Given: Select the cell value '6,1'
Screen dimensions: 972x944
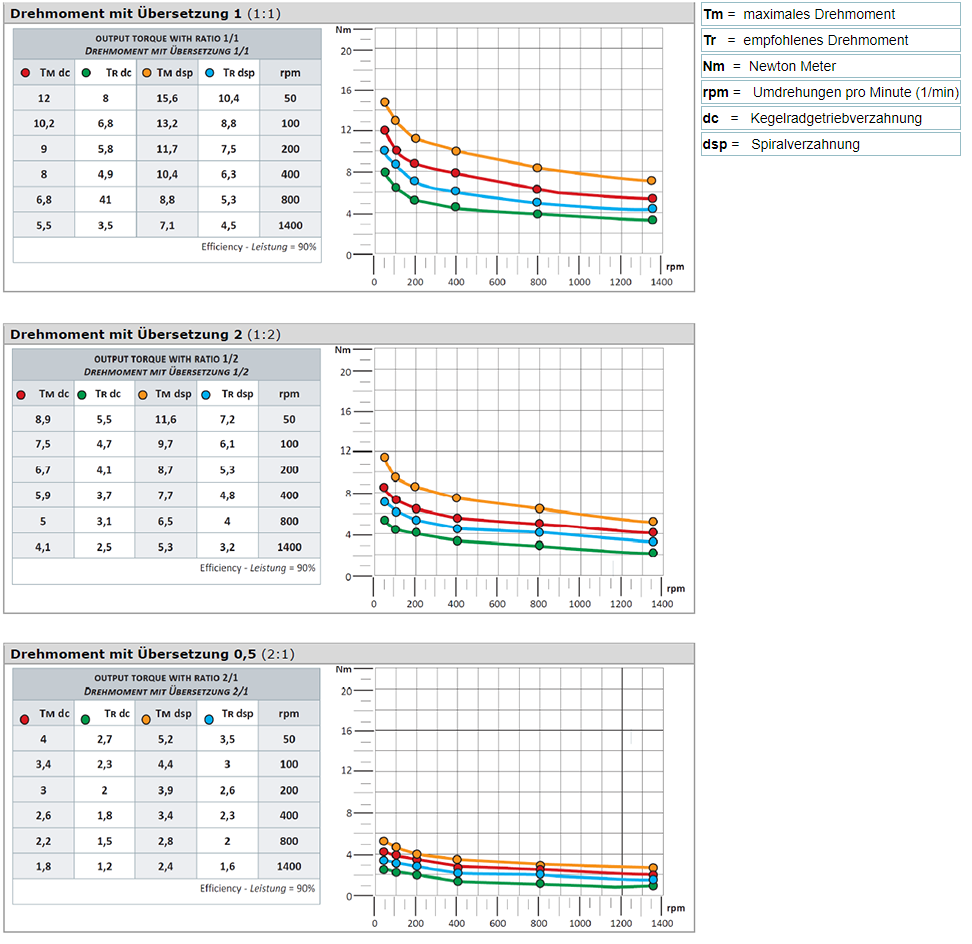Looking at the screenshot, I should pos(227,444).
